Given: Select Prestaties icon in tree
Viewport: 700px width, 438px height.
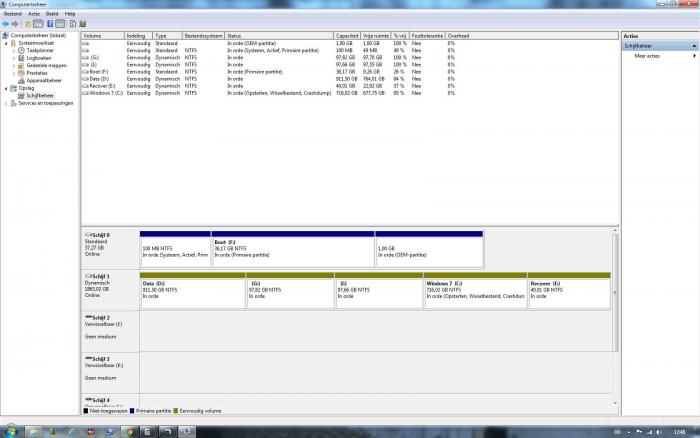Looking at the screenshot, I should click(x=21, y=73).
